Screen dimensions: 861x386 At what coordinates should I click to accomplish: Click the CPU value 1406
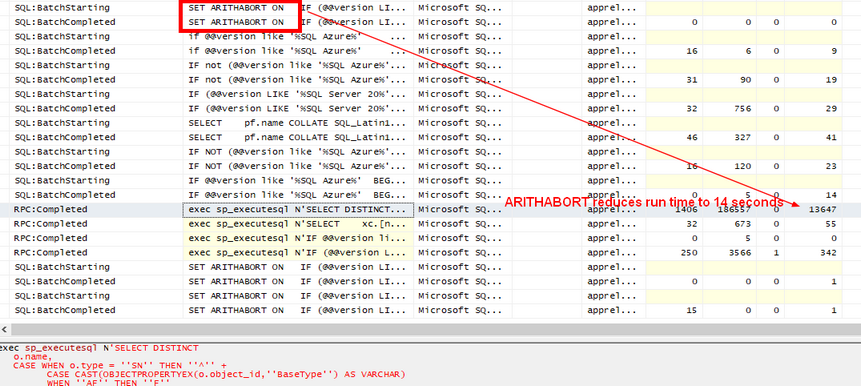[686, 209]
